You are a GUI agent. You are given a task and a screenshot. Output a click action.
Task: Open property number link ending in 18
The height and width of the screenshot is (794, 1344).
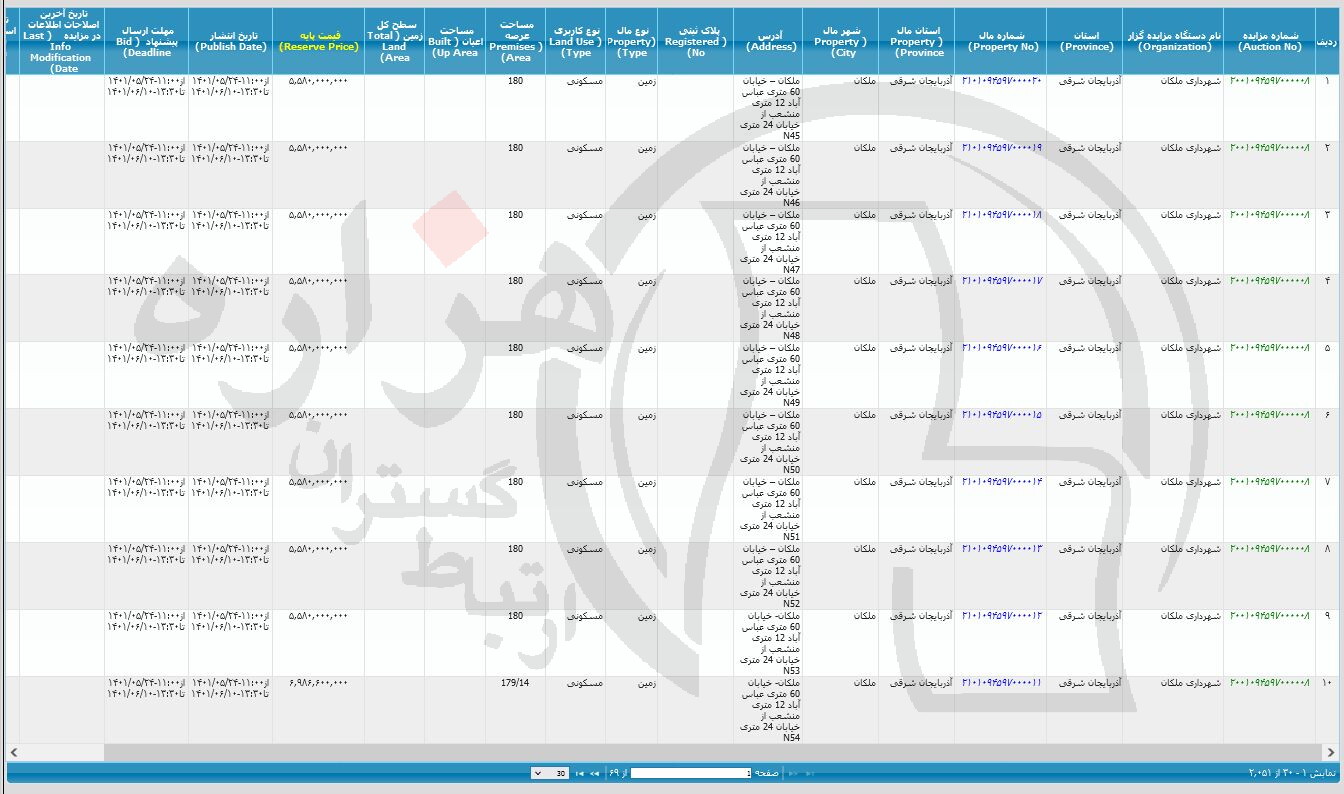click(x=1001, y=215)
